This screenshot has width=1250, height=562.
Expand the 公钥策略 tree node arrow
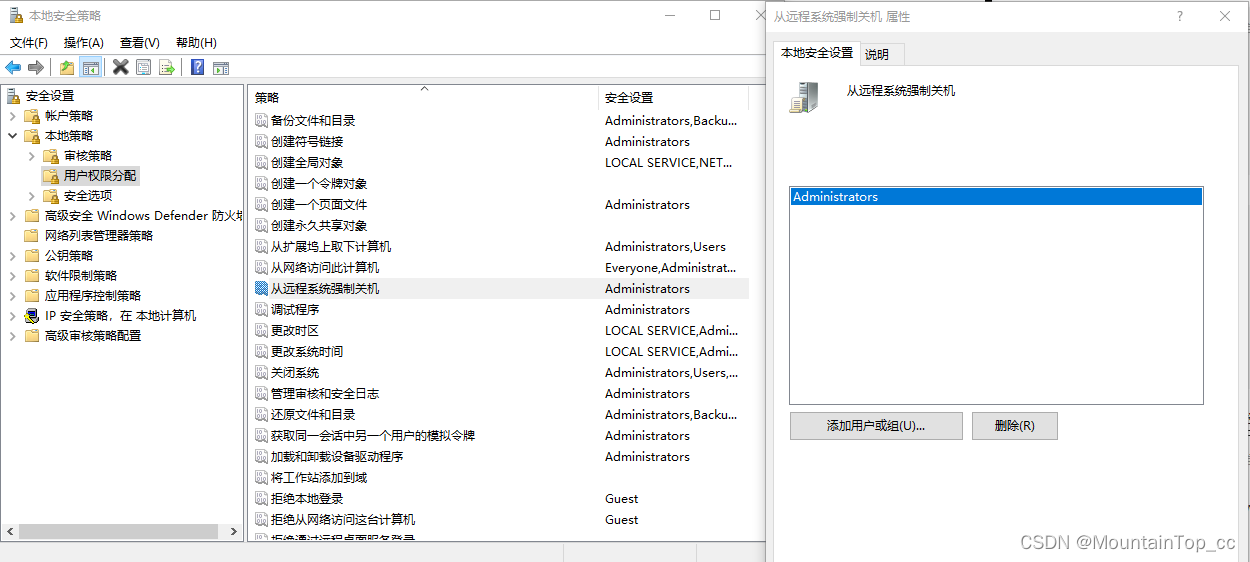(13, 256)
